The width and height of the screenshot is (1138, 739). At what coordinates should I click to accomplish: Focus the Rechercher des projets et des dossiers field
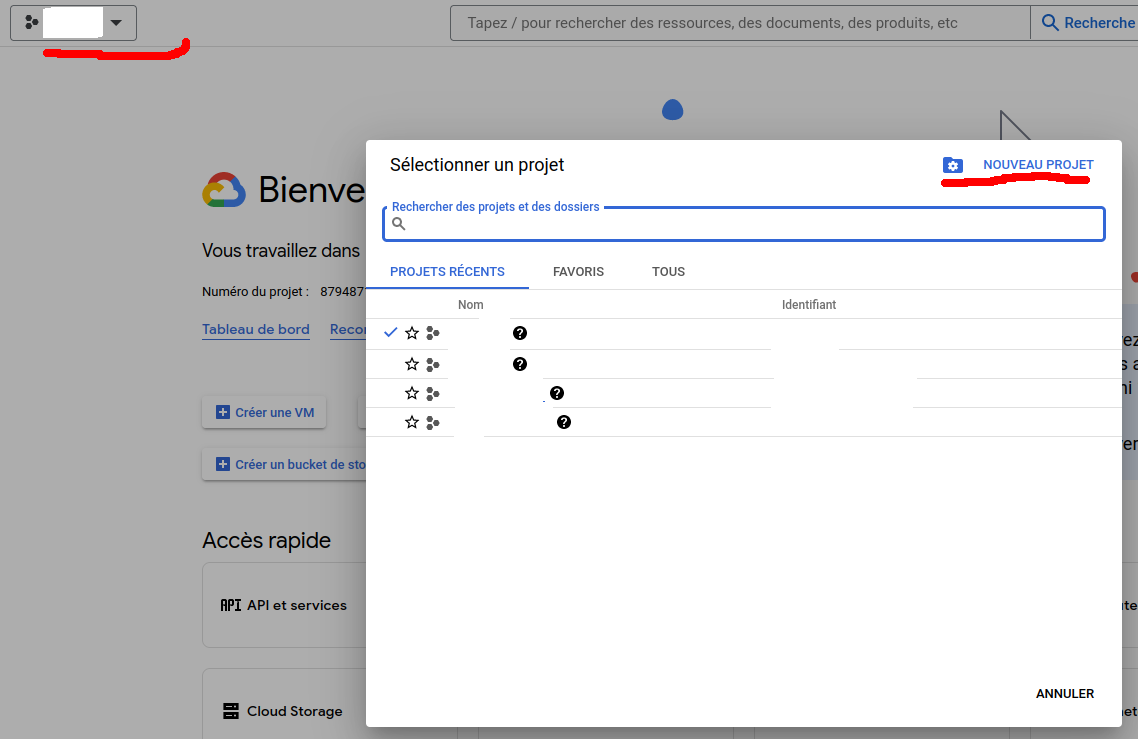coord(744,224)
